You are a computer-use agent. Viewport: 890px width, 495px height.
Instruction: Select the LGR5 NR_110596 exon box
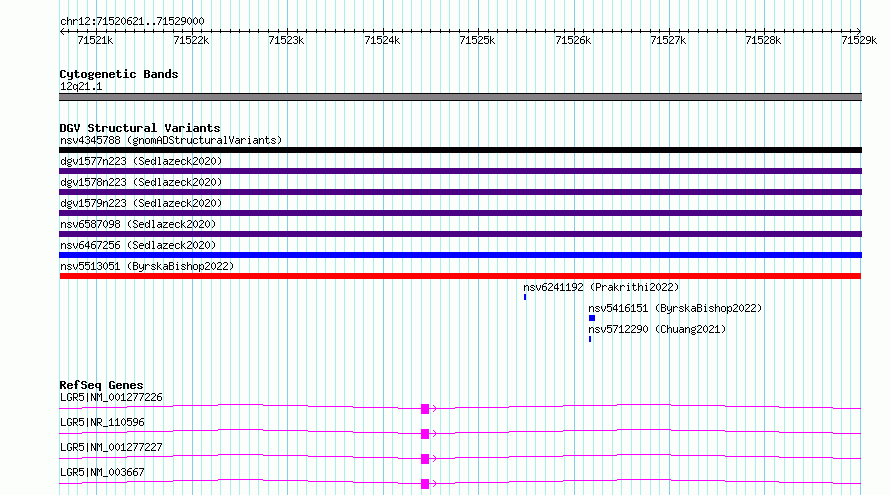(x=425, y=434)
